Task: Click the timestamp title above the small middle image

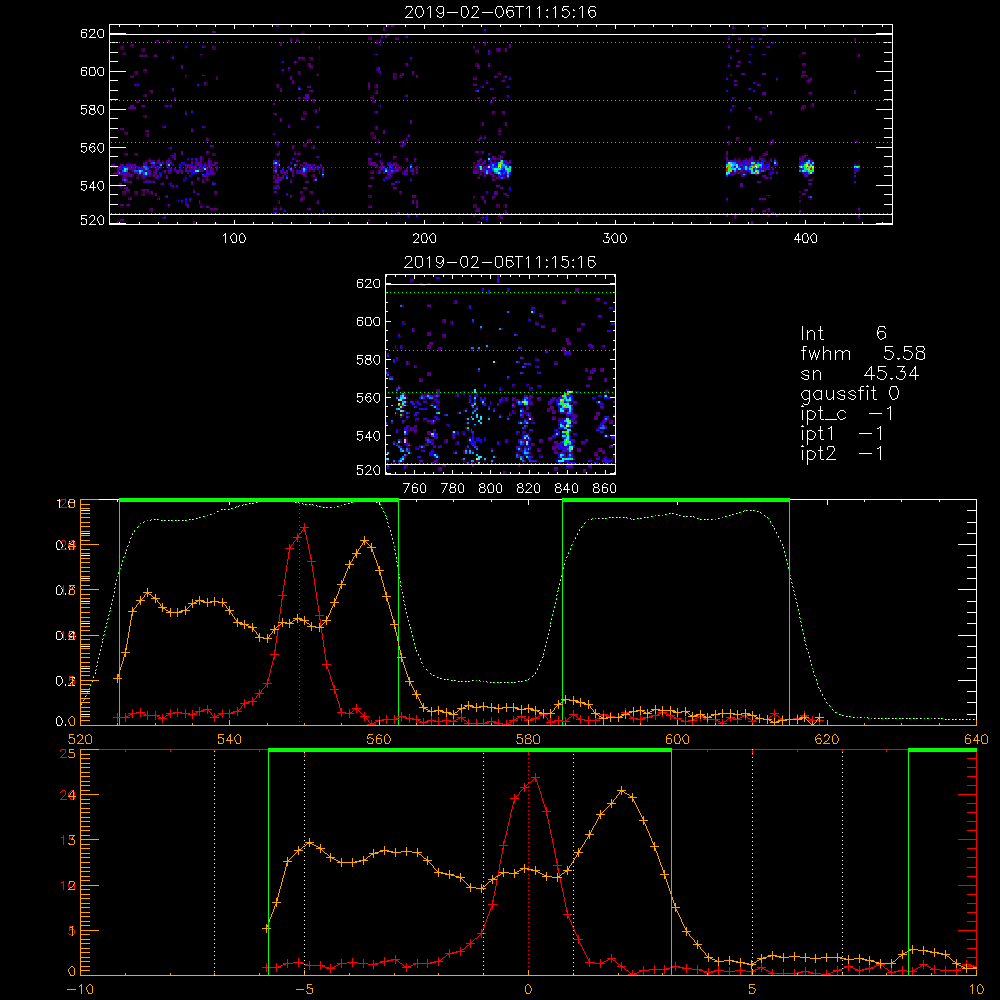Action: click(x=500, y=262)
